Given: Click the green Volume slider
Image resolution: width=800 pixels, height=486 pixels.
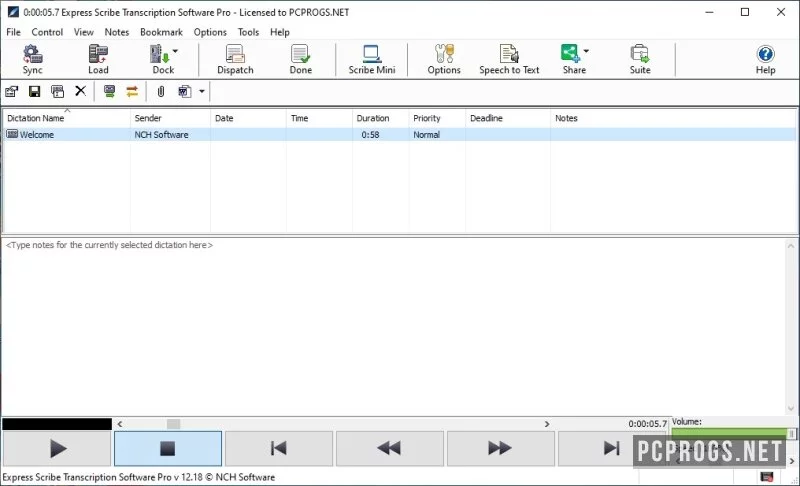Looking at the screenshot, I should 733,433.
